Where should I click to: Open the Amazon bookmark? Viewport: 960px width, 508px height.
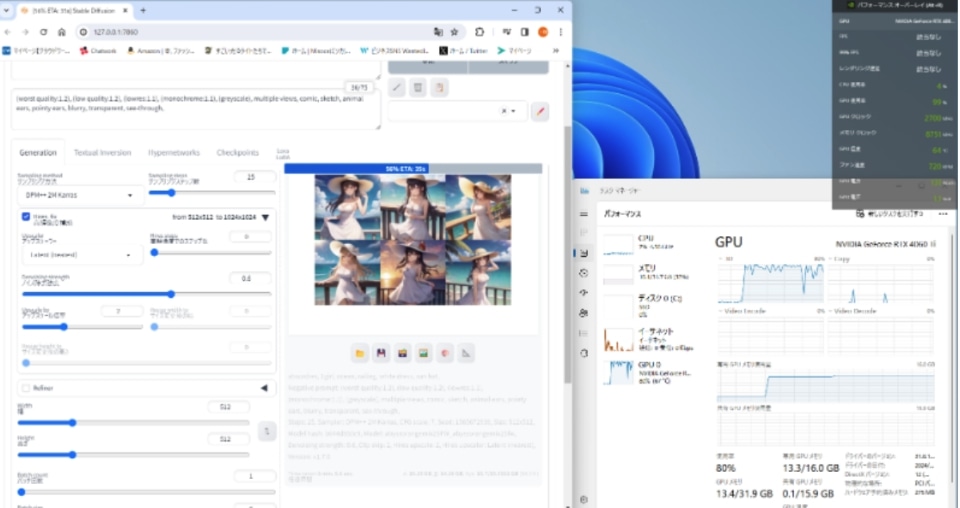(x=160, y=51)
